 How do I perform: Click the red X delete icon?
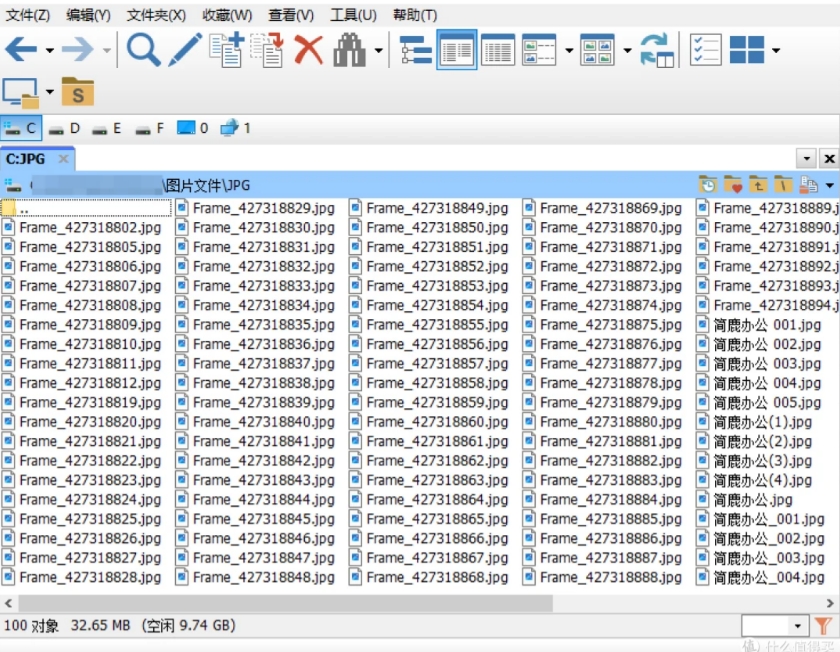(309, 50)
